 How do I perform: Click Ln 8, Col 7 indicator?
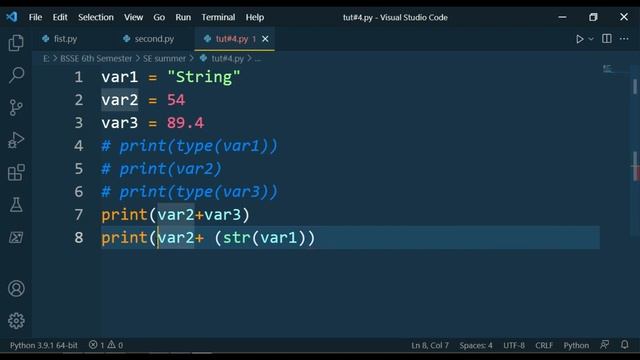[430, 345]
